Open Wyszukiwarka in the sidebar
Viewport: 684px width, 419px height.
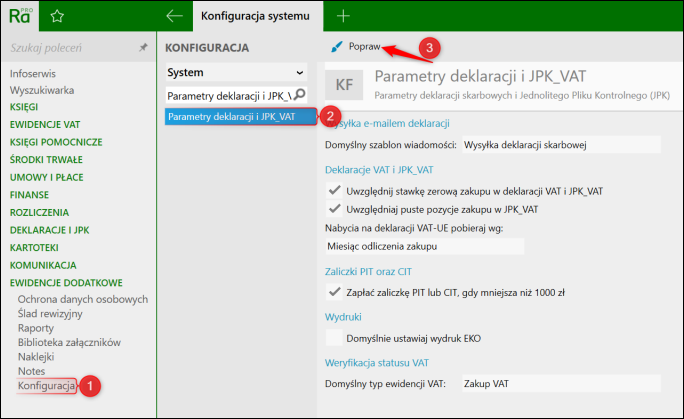[42, 90]
